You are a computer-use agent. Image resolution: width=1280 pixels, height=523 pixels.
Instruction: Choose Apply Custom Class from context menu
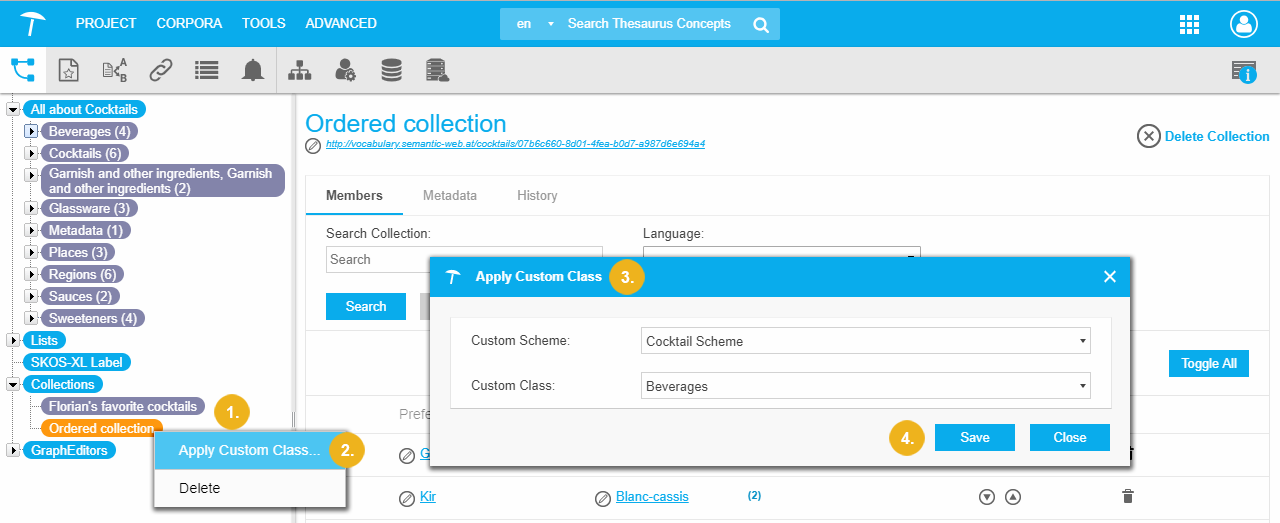(249, 450)
